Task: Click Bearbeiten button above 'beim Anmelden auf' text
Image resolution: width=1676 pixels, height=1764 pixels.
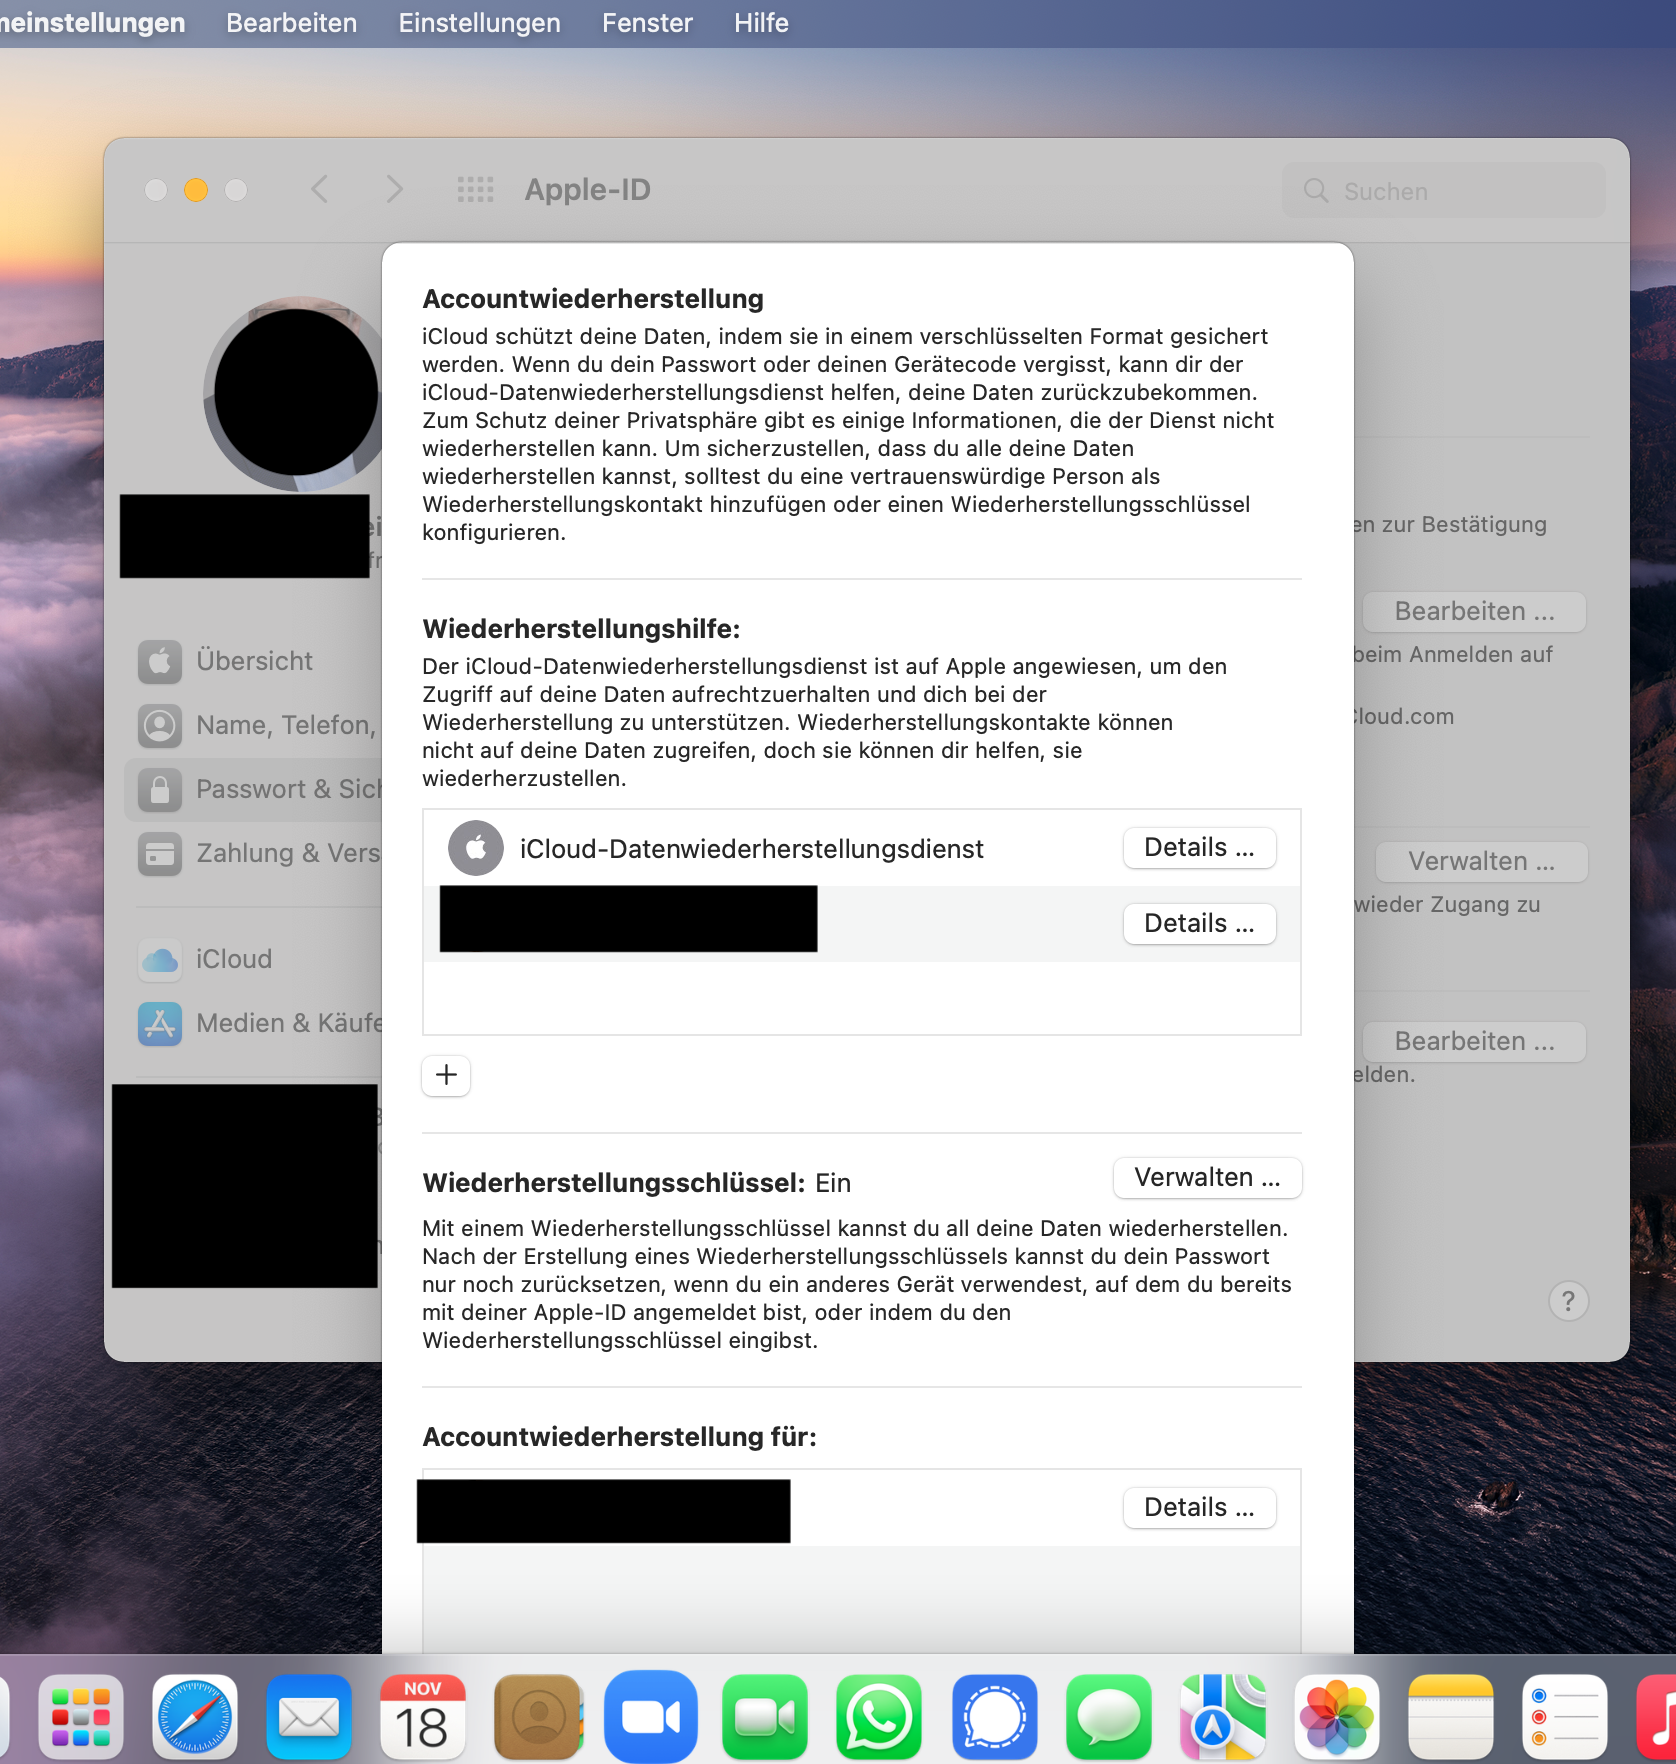Action: [1474, 611]
